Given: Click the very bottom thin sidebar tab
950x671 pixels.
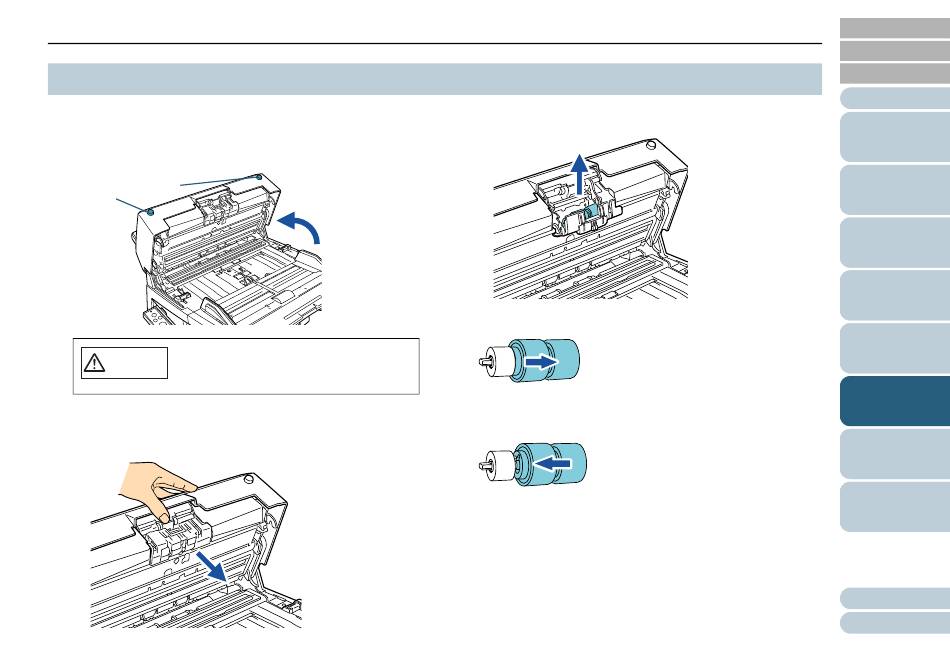Looking at the screenshot, I should [x=895, y=623].
